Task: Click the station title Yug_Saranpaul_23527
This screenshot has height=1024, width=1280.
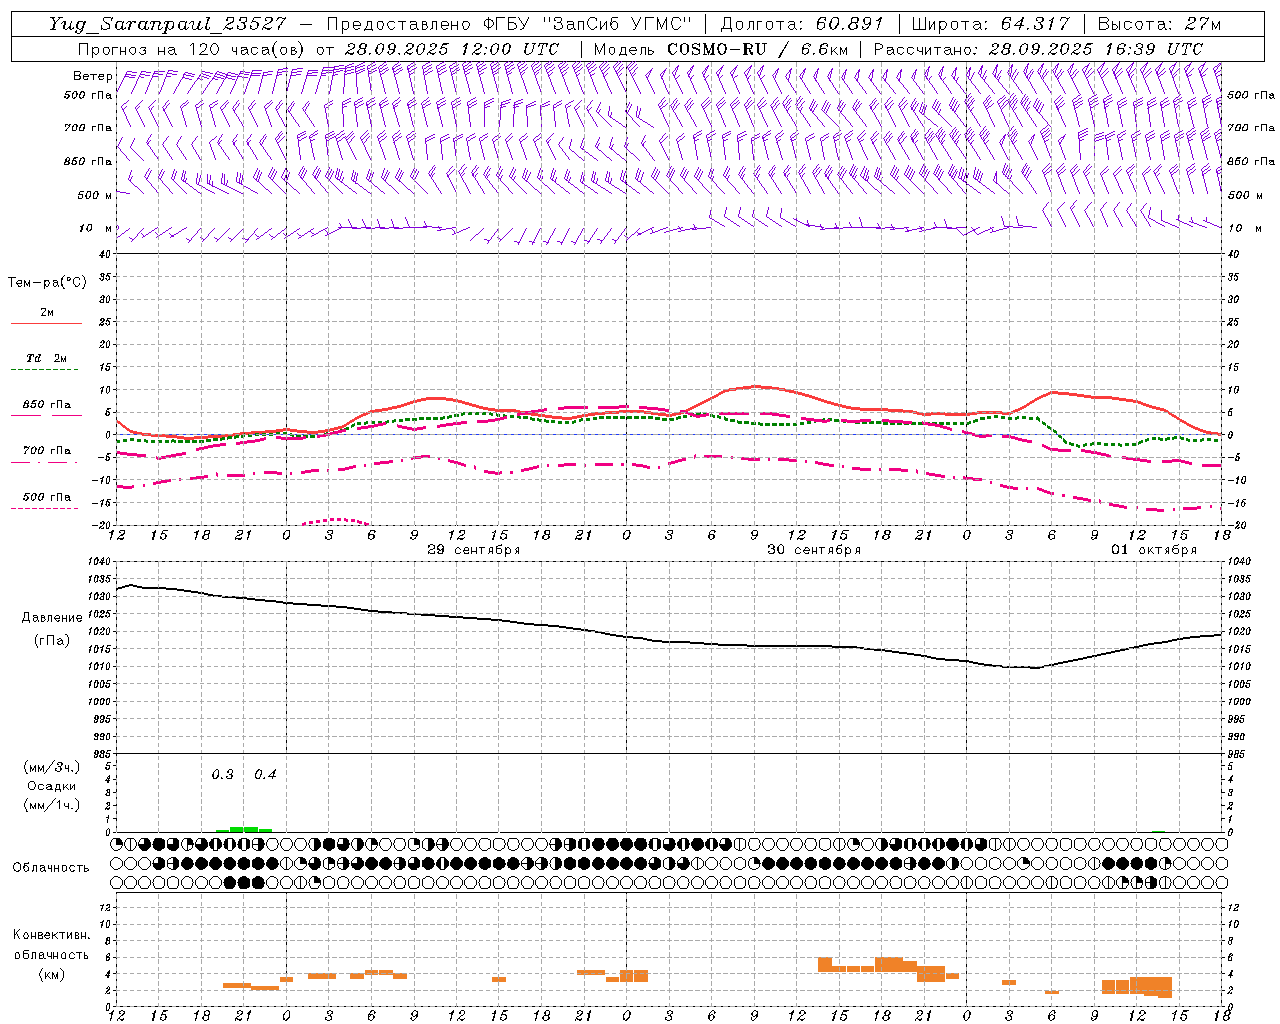Action: point(167,24)
